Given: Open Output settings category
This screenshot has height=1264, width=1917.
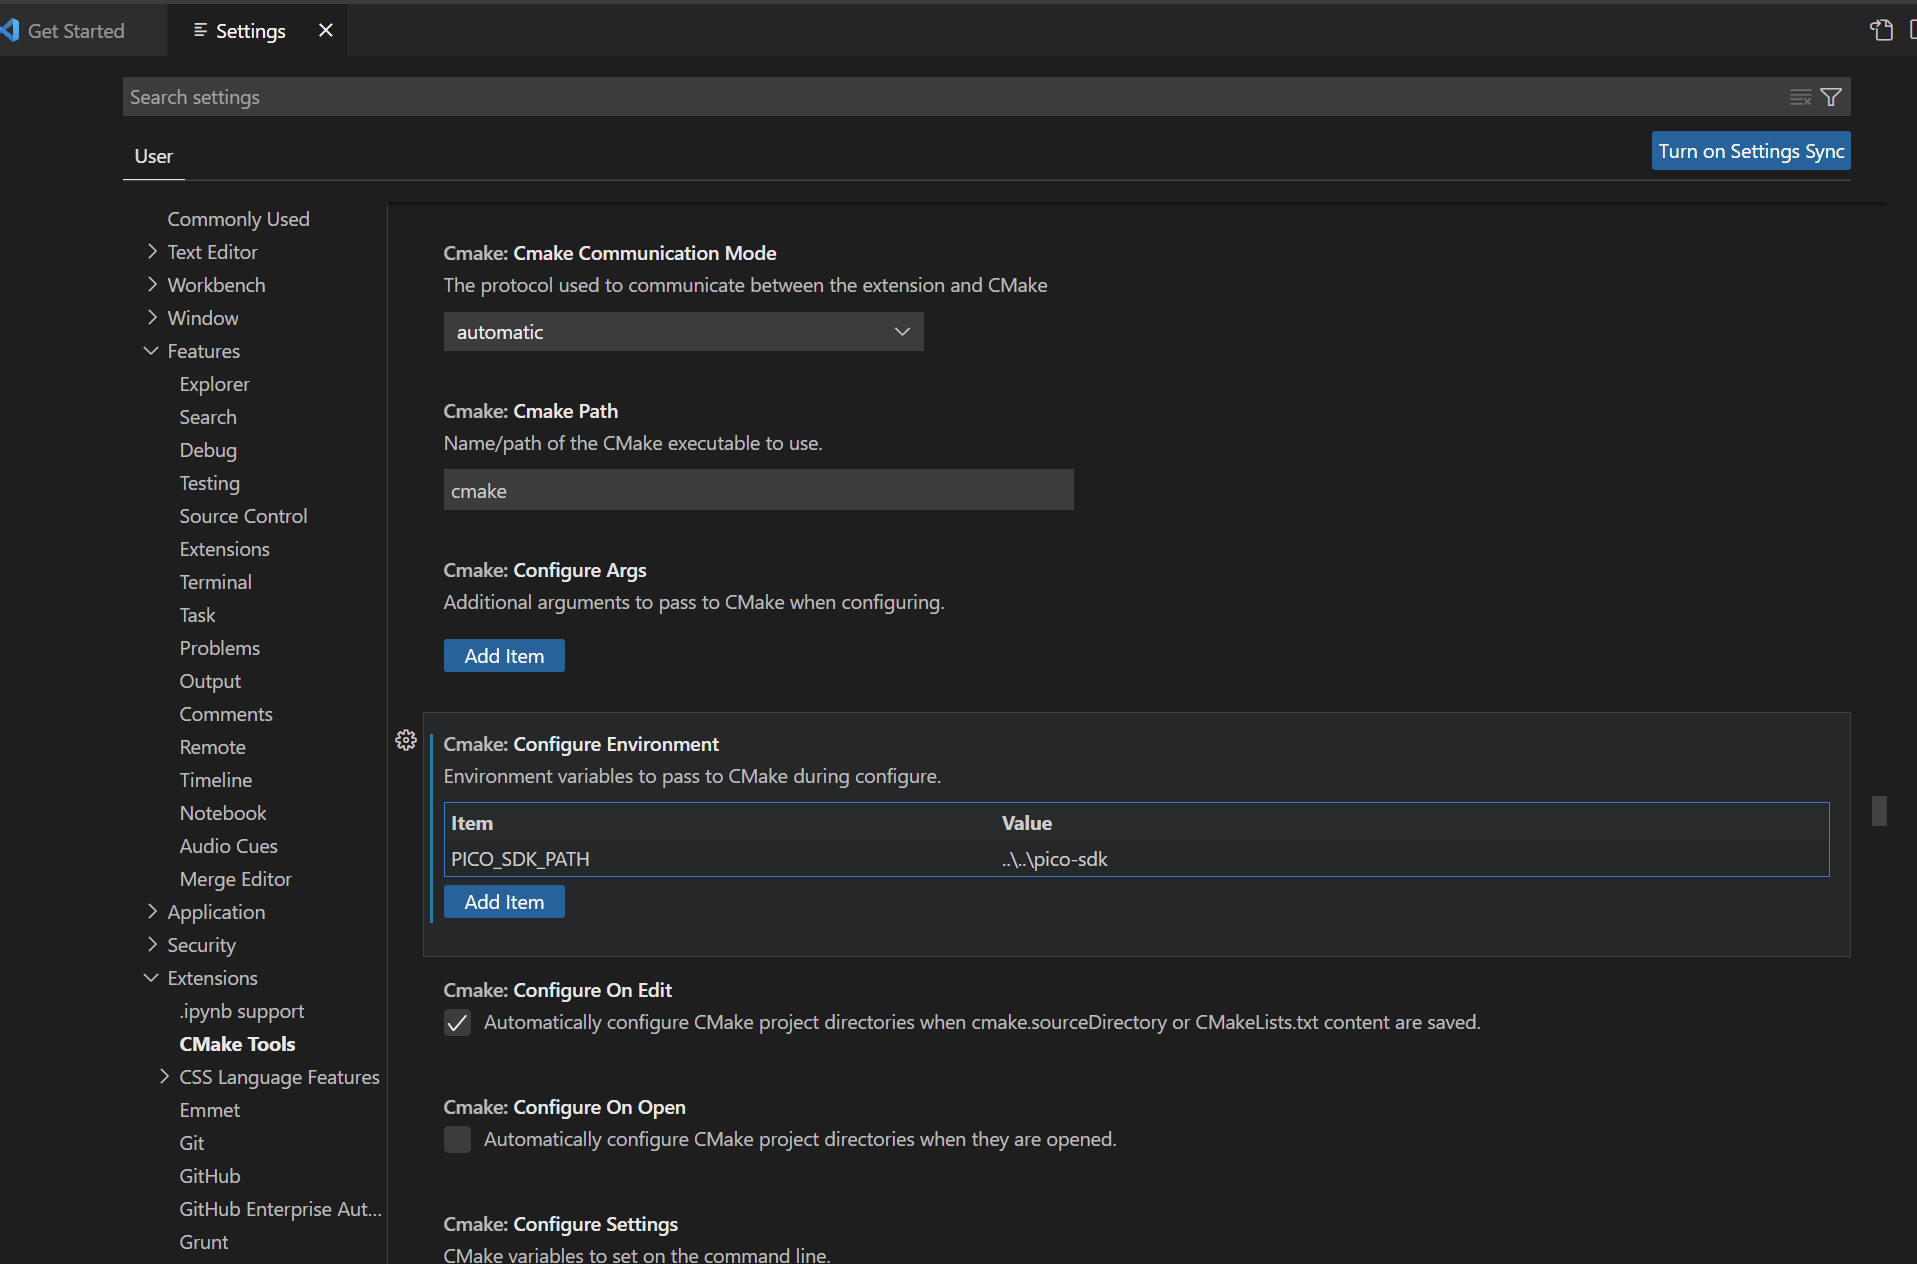Looking at the screenshot, I should pos(210,680).
